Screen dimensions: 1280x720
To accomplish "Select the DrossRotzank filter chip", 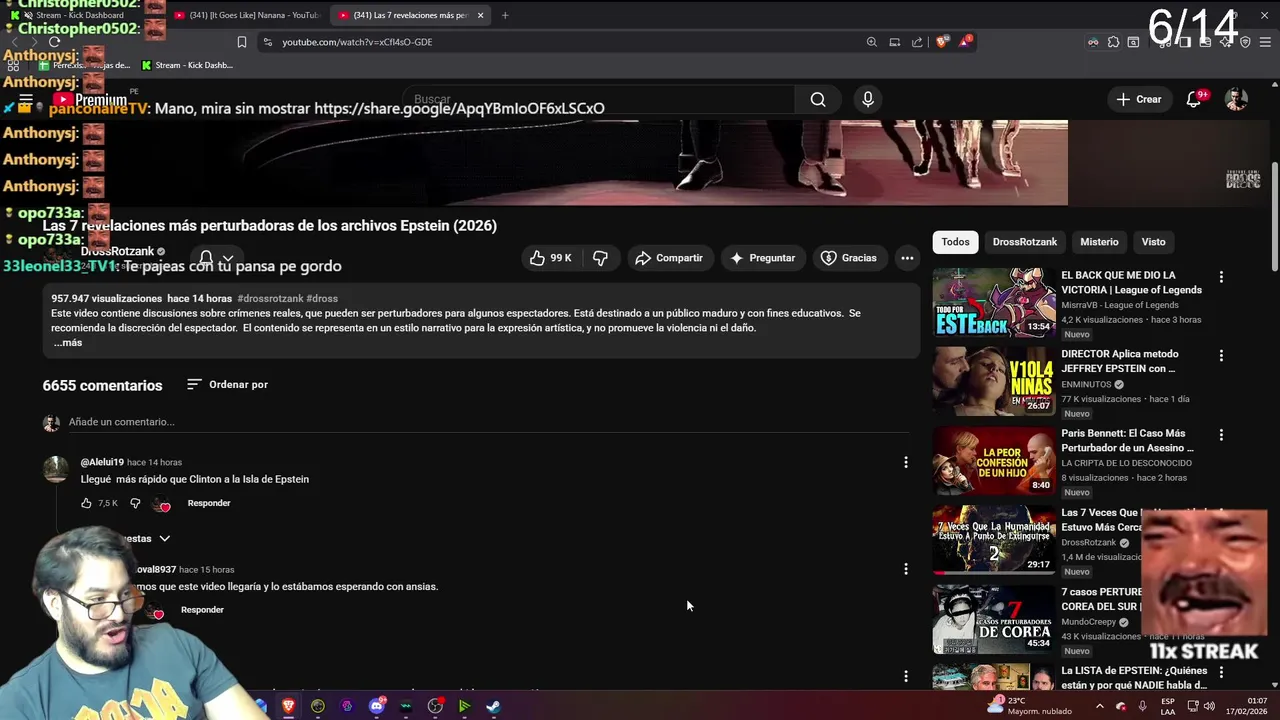I will pyautogui.click(x=1024, y=242).
